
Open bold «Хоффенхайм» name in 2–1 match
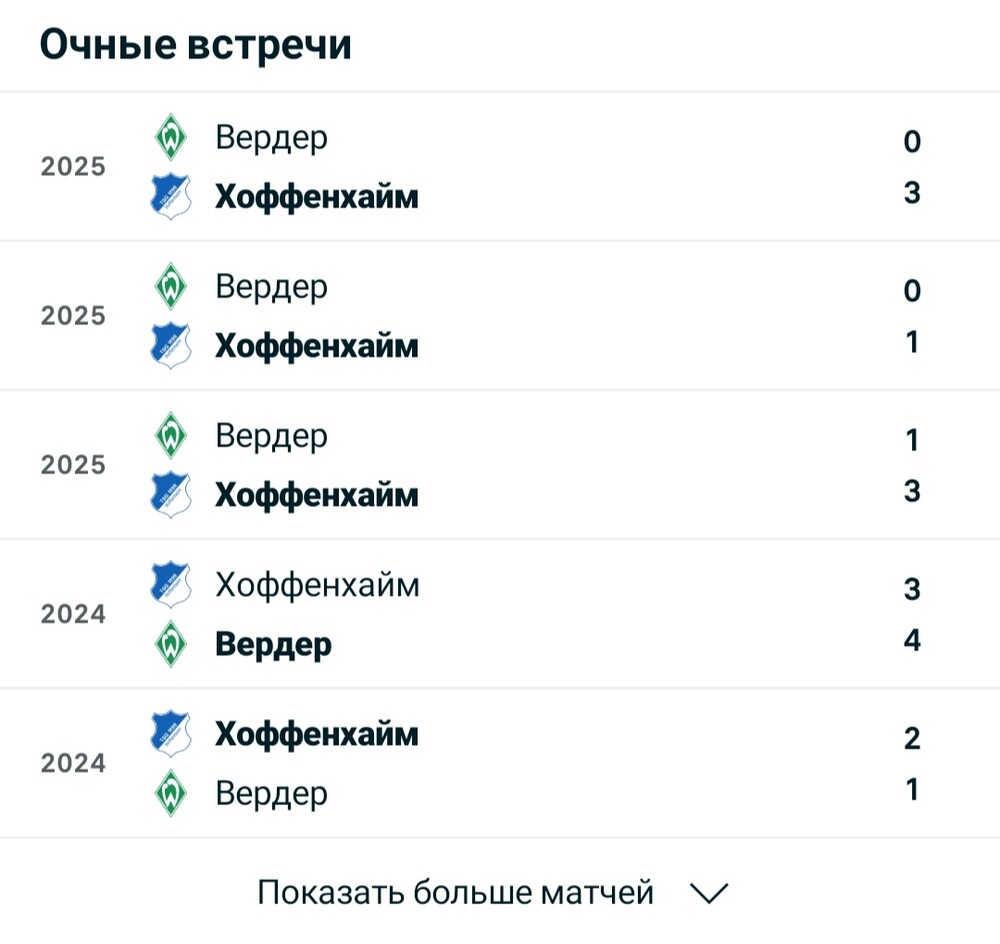point(317,735)
